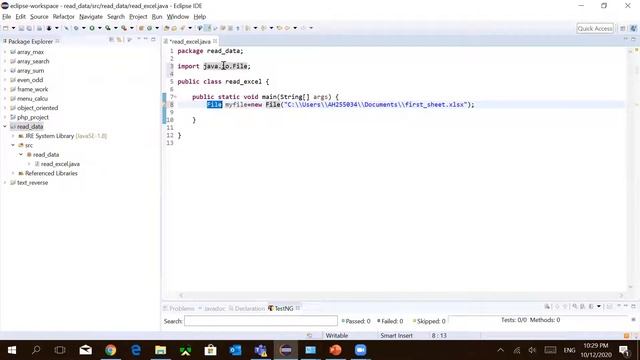This screenshot has width=640, height=360.
Task: Click the New file toolbar icon
Action: pos(6,28)
